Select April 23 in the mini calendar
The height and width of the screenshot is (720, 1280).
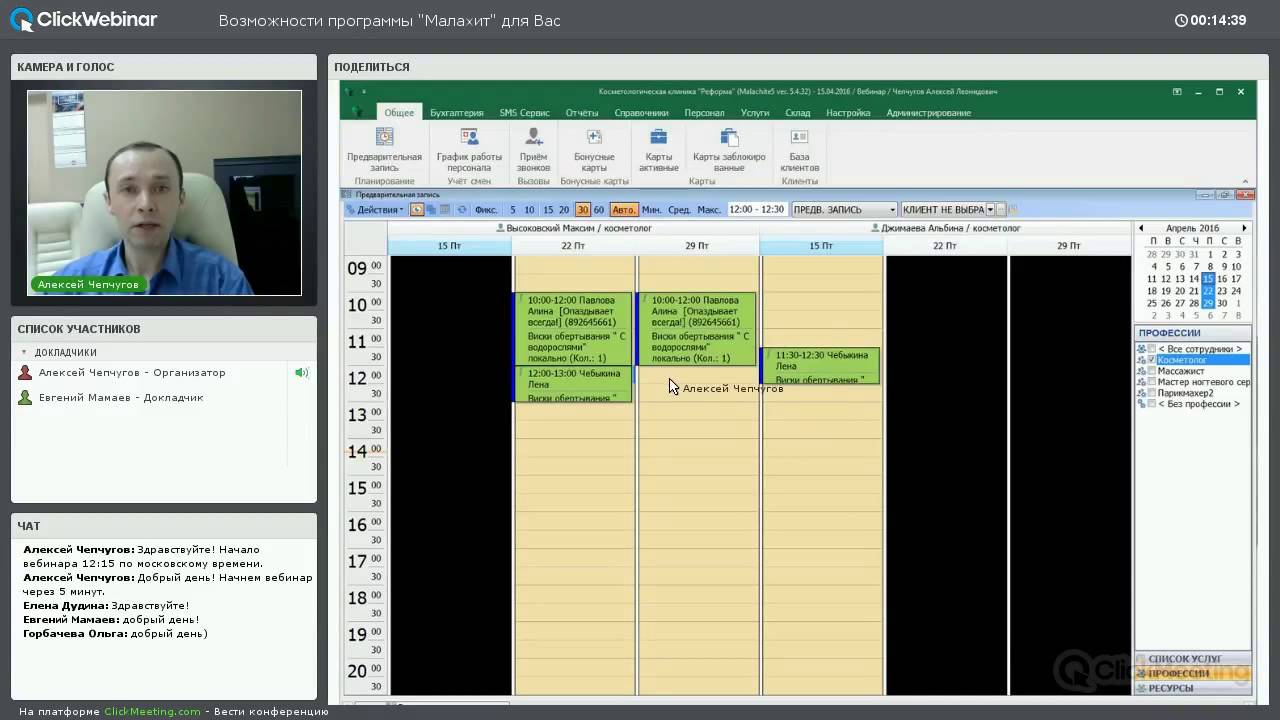tap(1222, 291)
